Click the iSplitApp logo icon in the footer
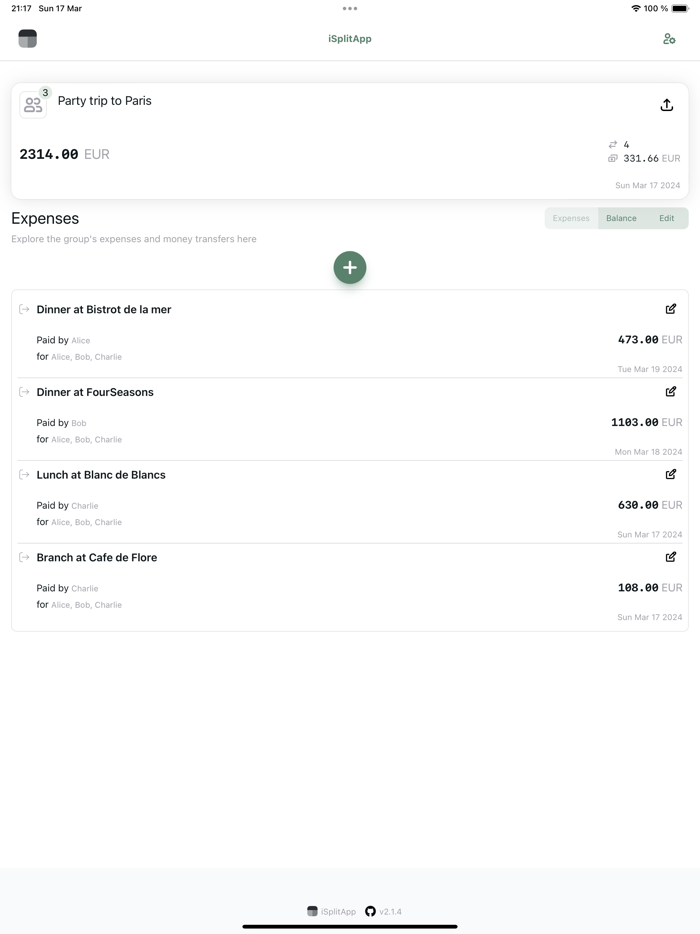This screenshot has width=700, height=934. [311, 911]
